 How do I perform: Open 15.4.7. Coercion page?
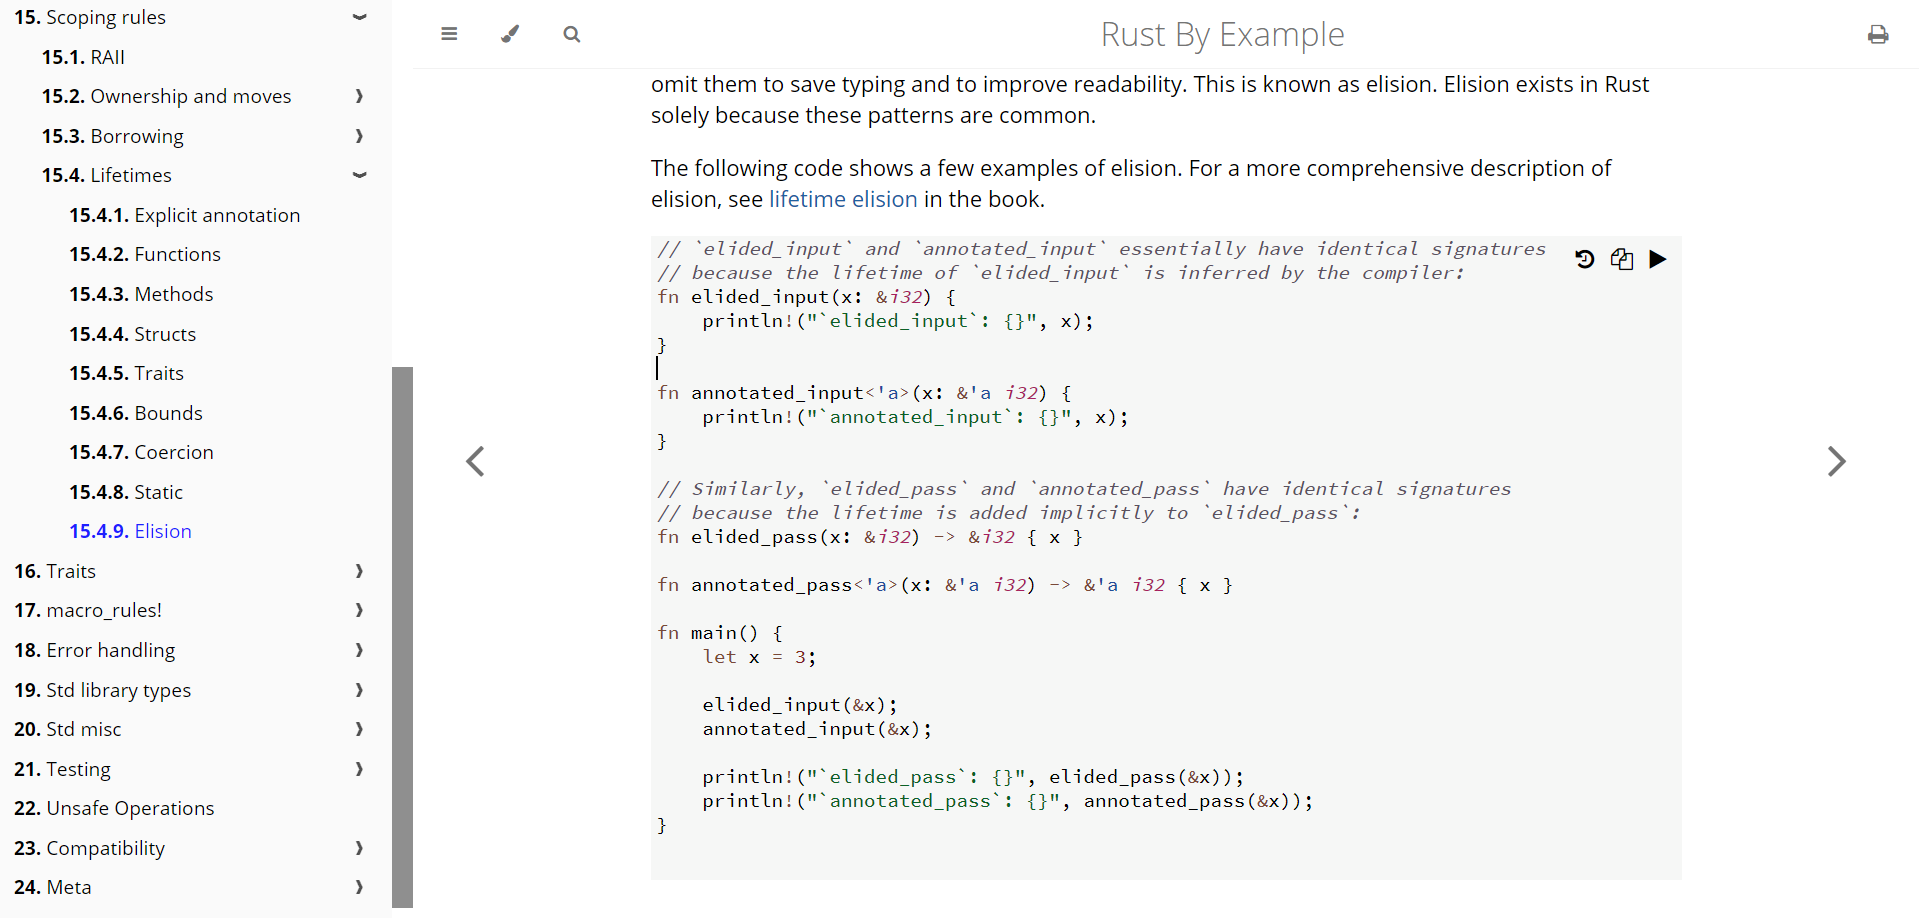pyautogui.click(x=141, y=452)
